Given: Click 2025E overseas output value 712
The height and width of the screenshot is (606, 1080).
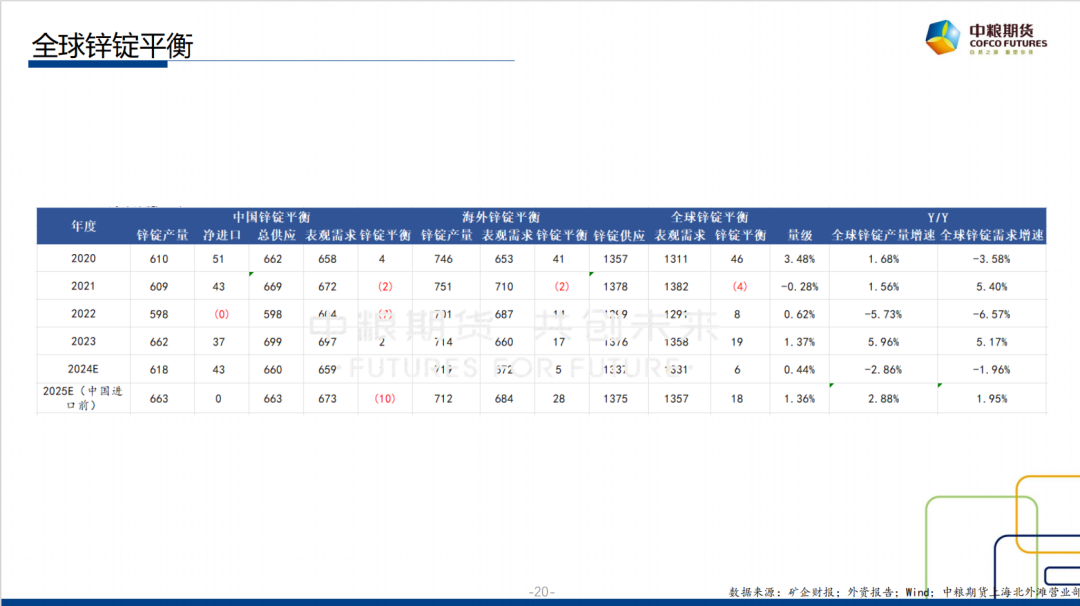Looking at the screenshot, I should [x=444, y=399].
